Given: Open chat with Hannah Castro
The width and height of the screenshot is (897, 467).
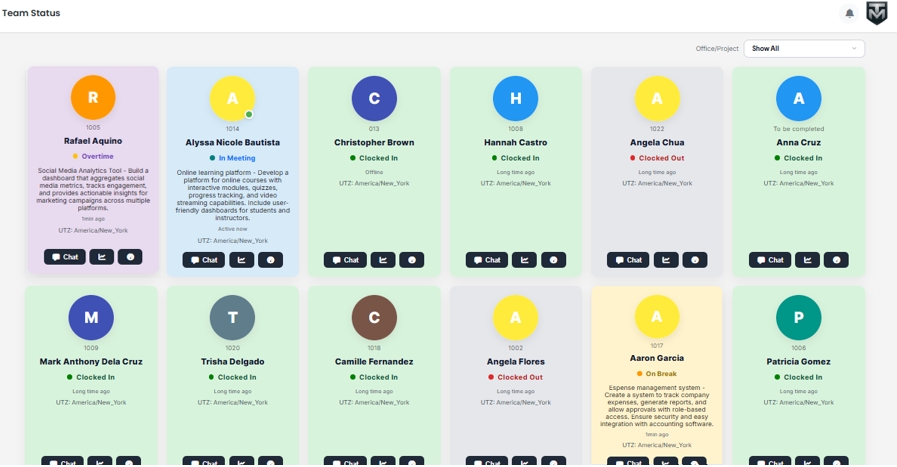Looking at the screenshot, I should pyautogui.click(x=487, y=260).
